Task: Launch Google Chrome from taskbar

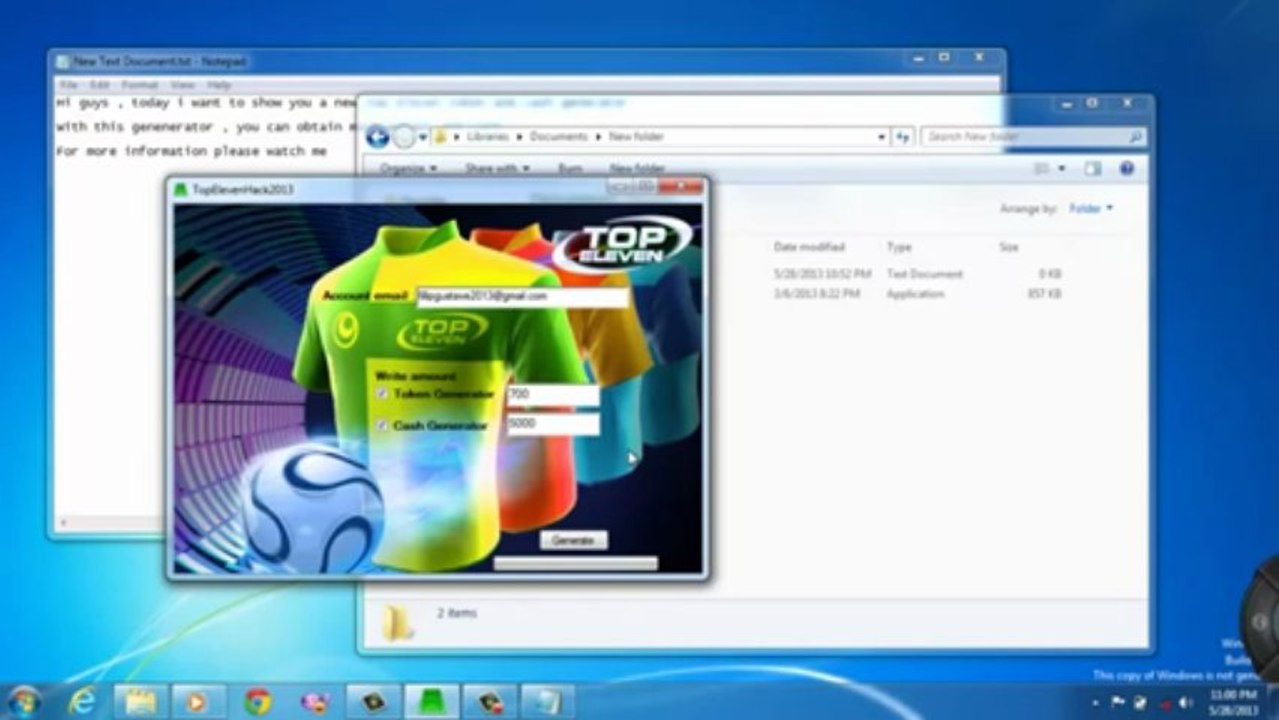Action: pyautogui.click(x=257, y=702)
